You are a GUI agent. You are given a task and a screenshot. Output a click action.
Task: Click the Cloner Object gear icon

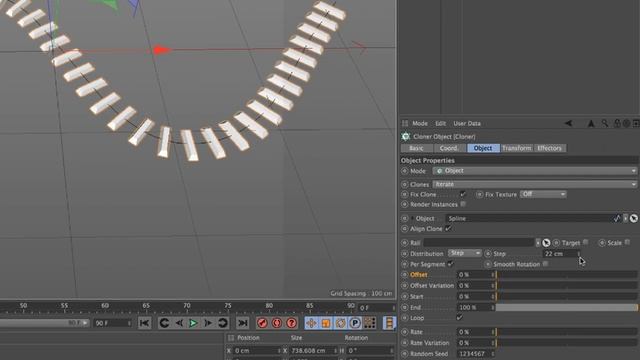click(406, 137)
